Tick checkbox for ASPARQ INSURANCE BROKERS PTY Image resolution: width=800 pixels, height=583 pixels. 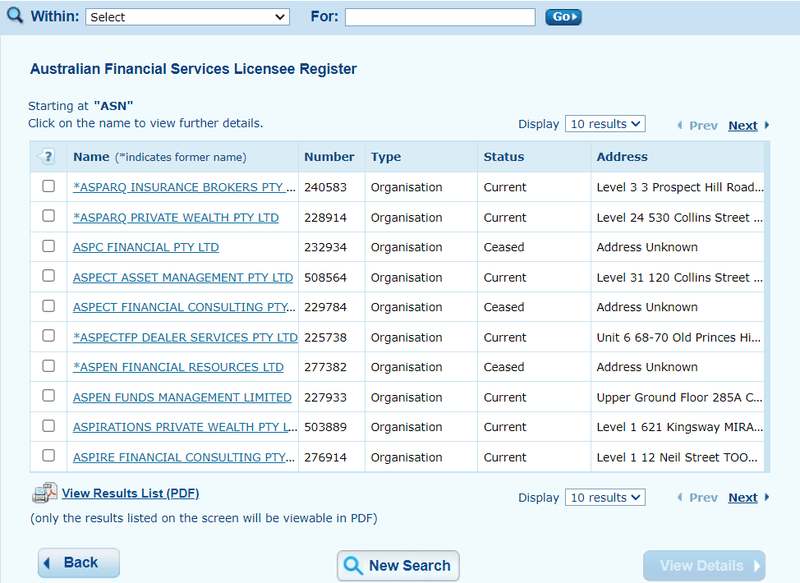(x=48, y=186)
